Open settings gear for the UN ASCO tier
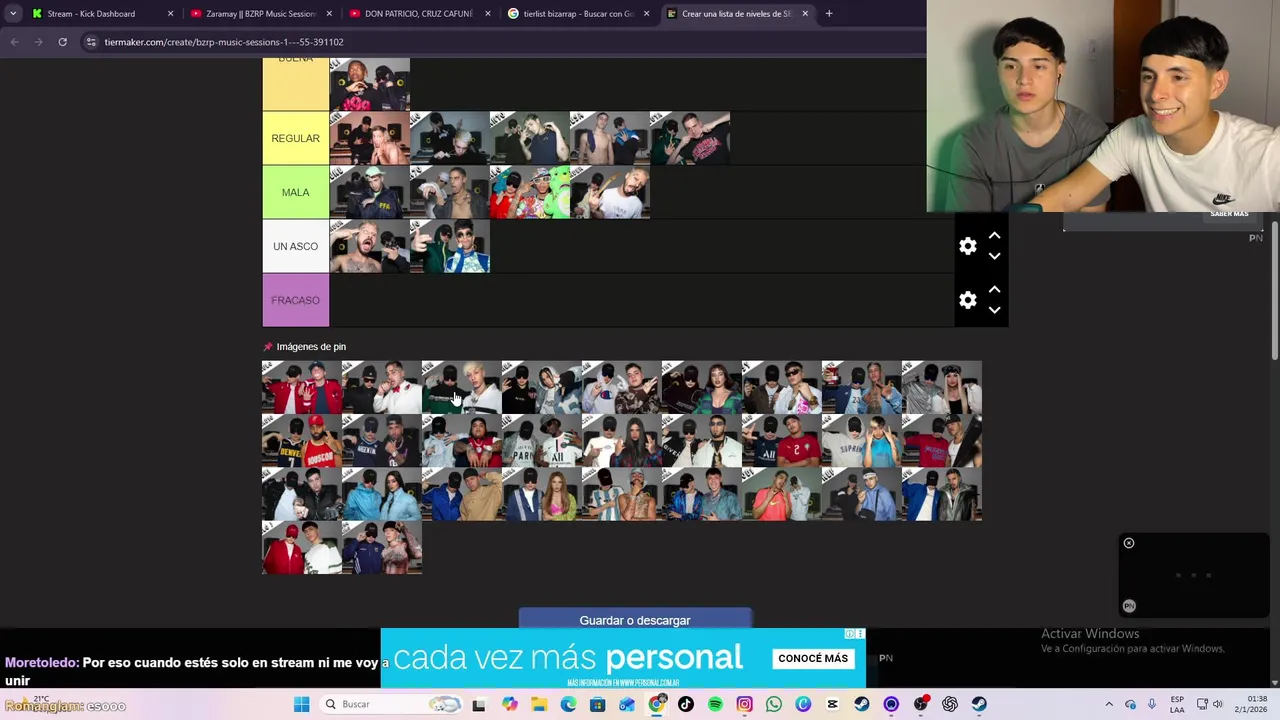Screen dimensions: 1280x720 click(967, 246)
